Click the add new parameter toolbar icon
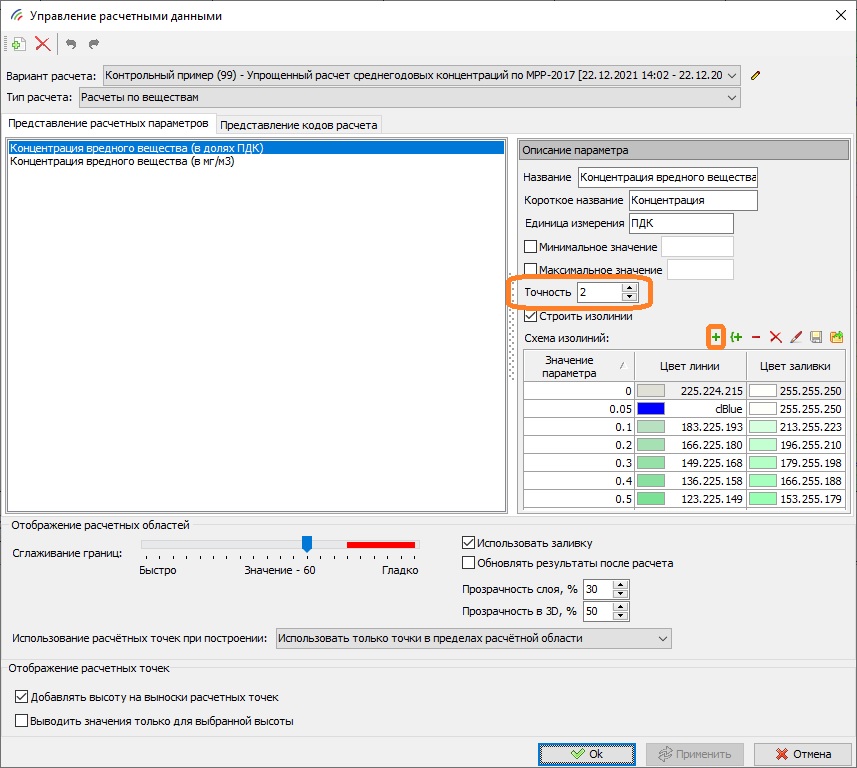857x768 pixels. tap(17, 43)
